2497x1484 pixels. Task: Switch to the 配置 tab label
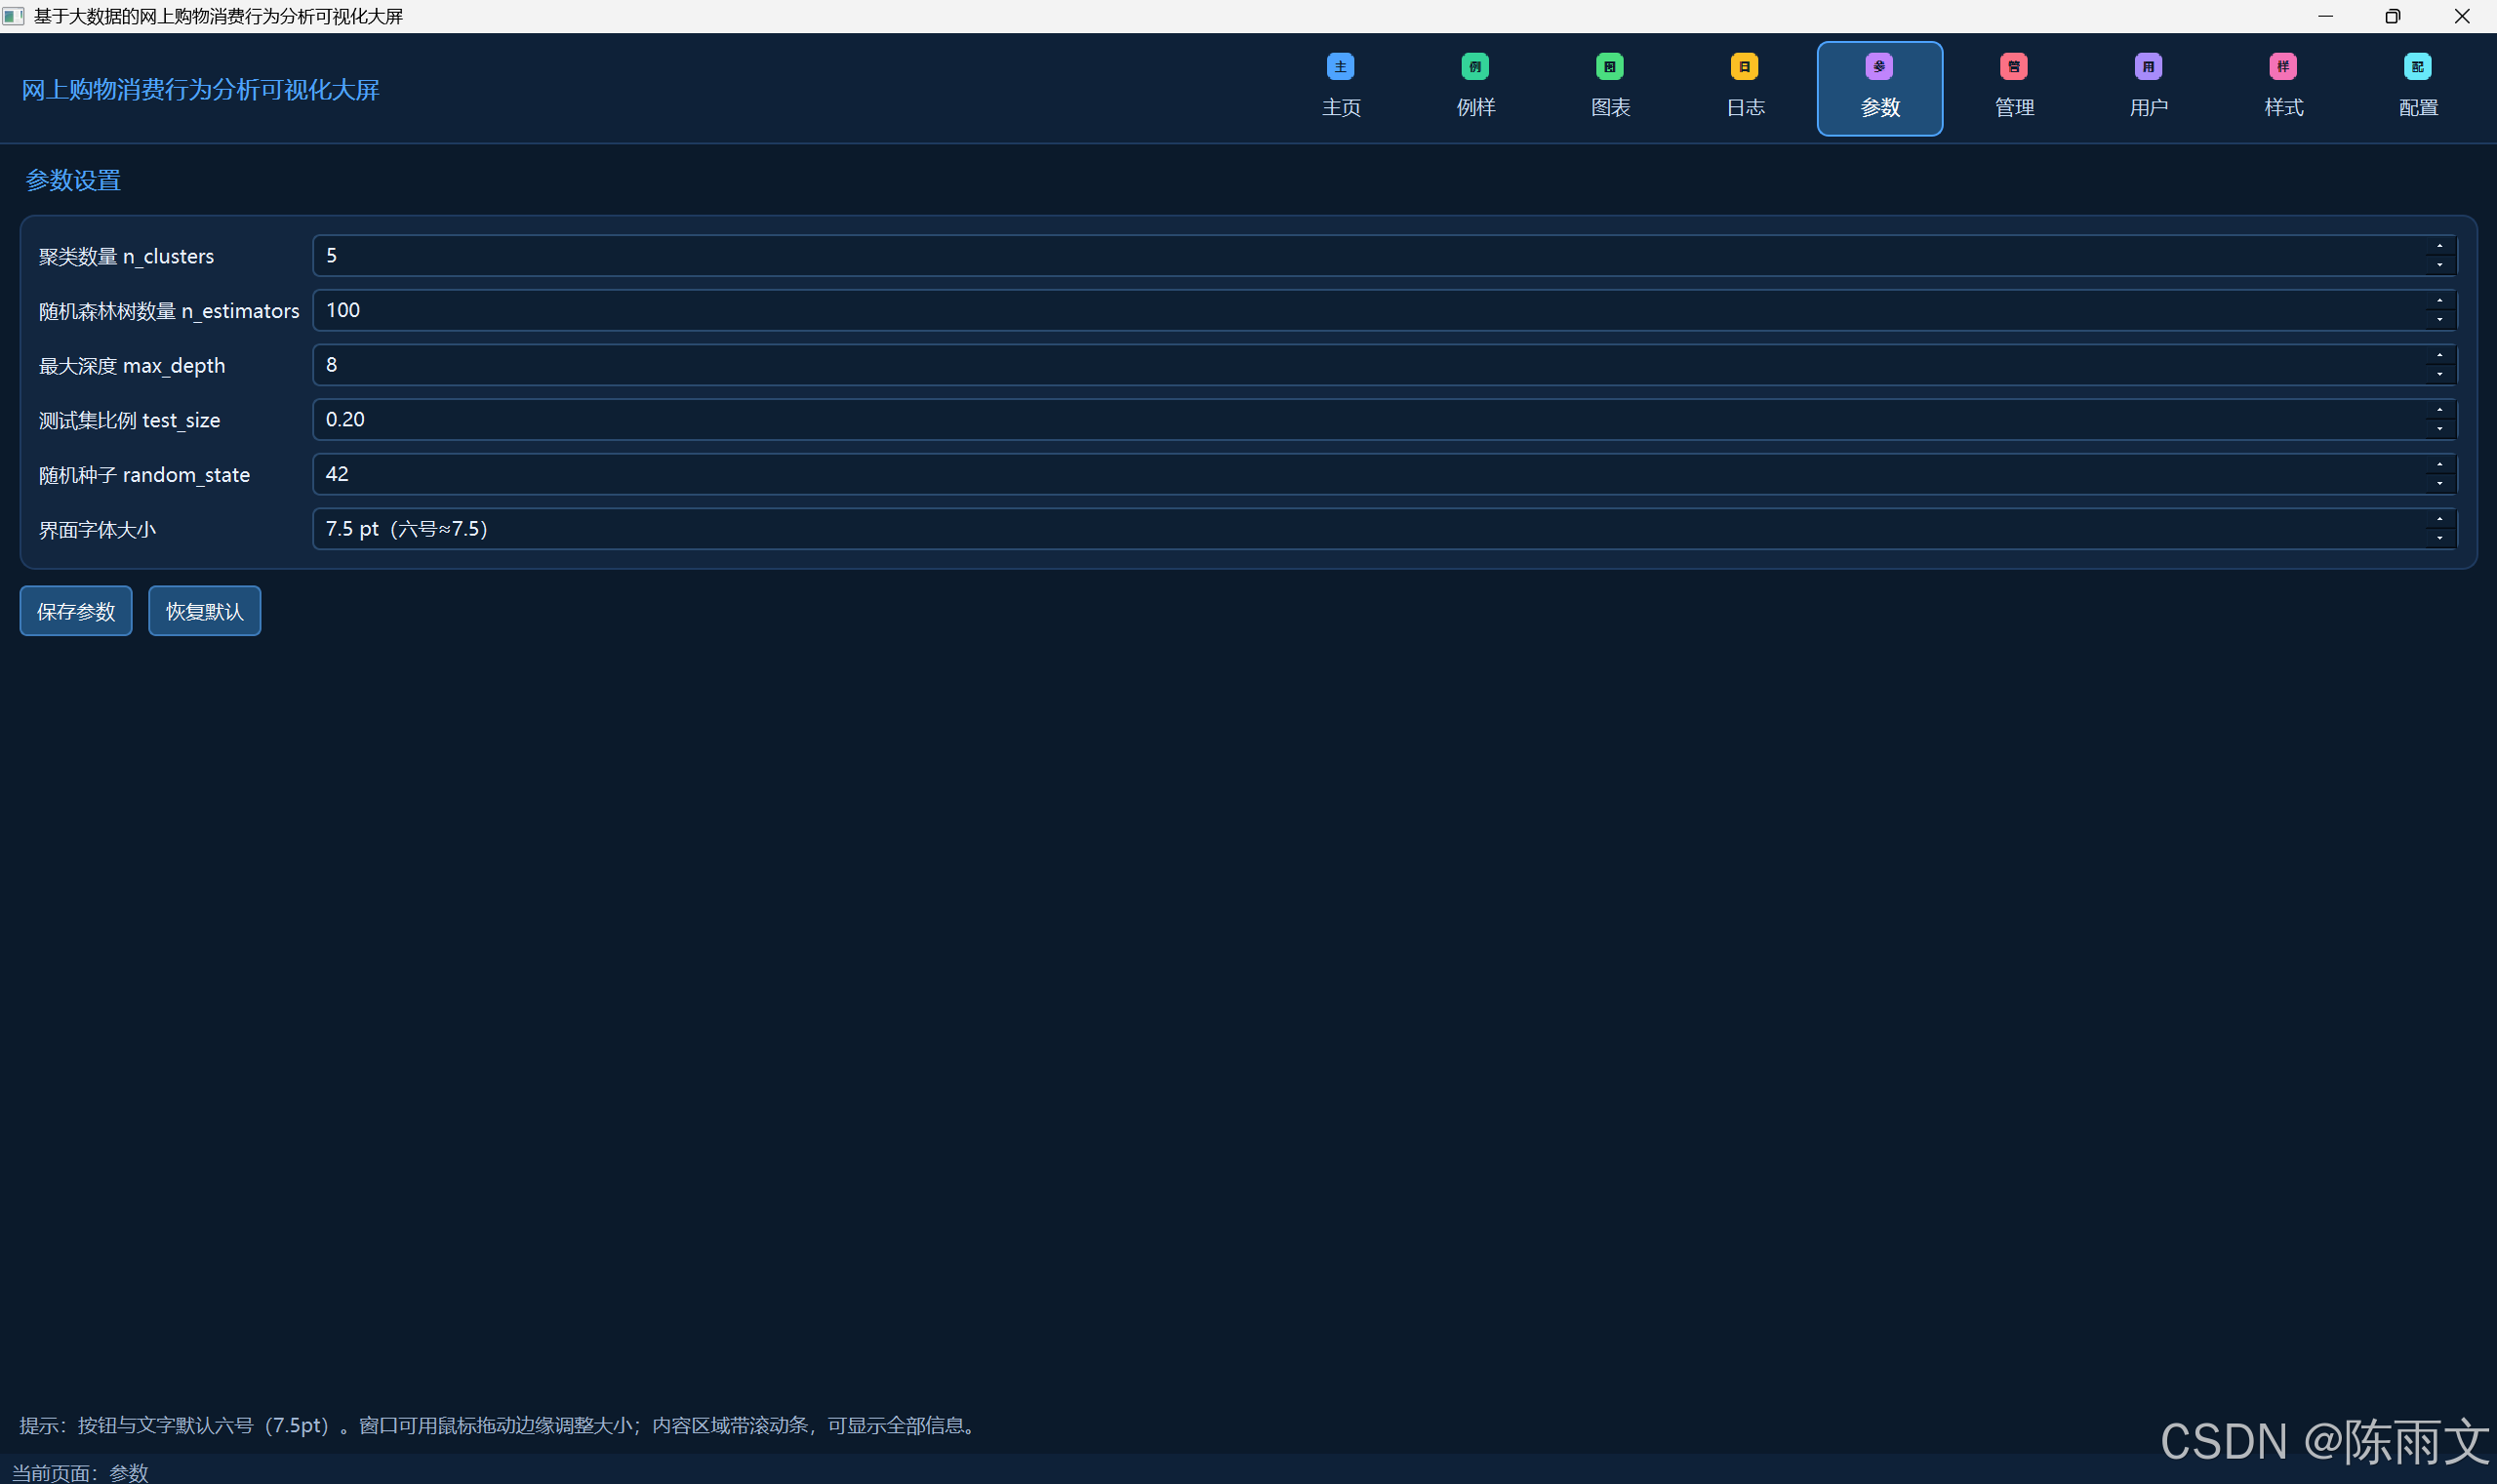2418,107
